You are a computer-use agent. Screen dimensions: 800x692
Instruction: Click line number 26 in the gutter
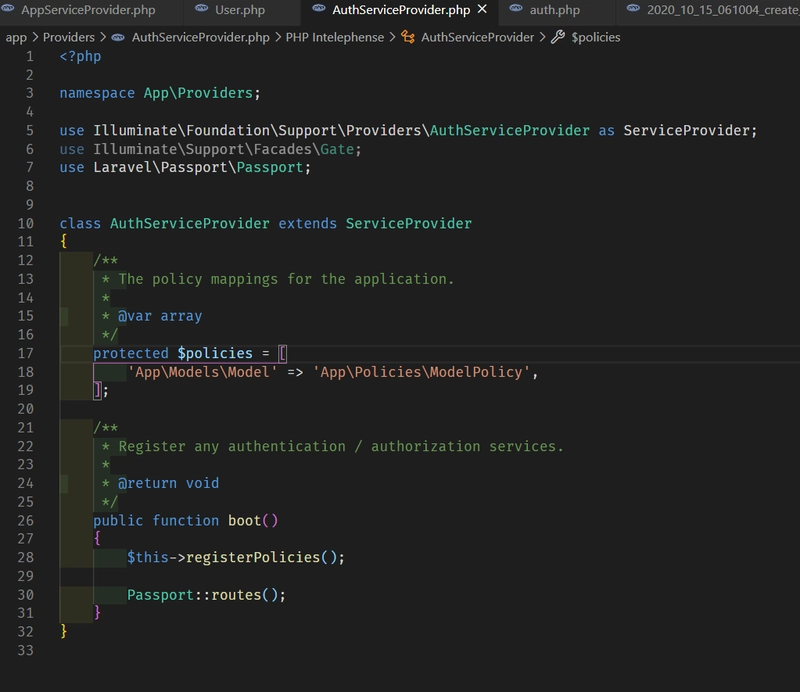click(26, 521)
